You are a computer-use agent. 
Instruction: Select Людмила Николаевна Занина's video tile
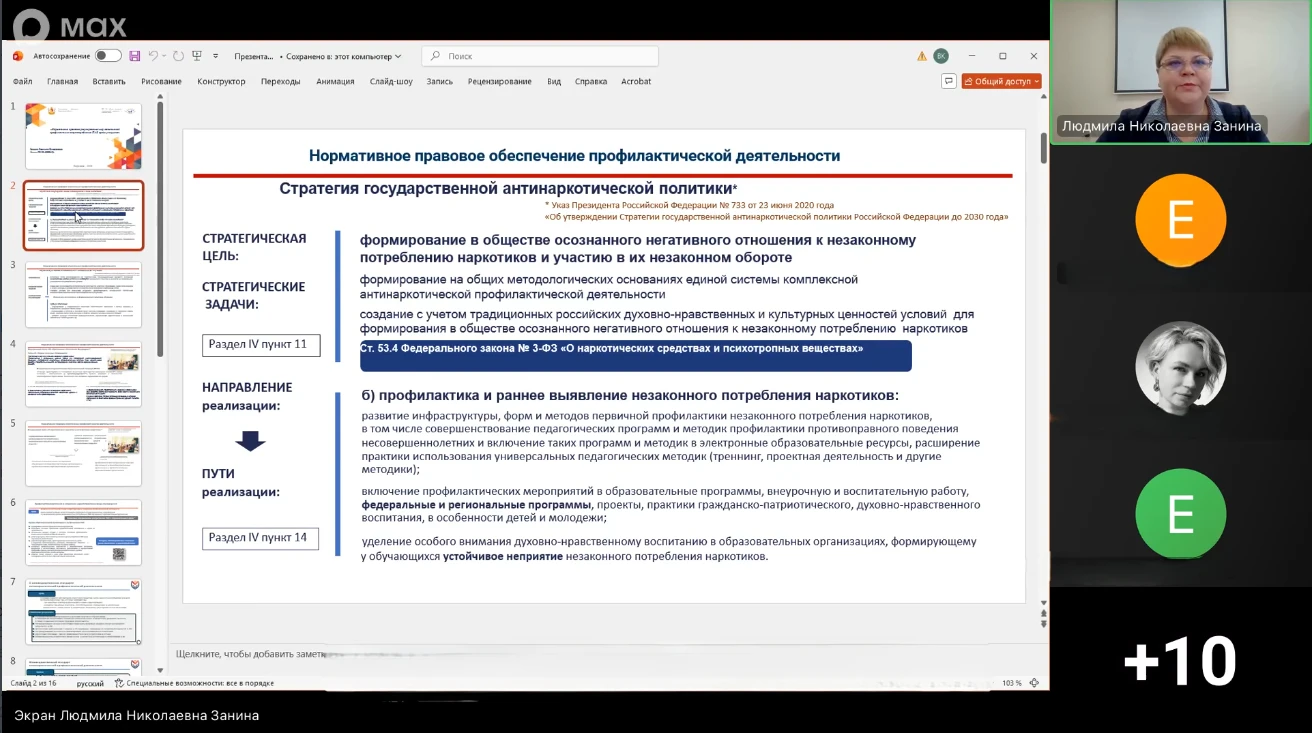click(1181, 72)
